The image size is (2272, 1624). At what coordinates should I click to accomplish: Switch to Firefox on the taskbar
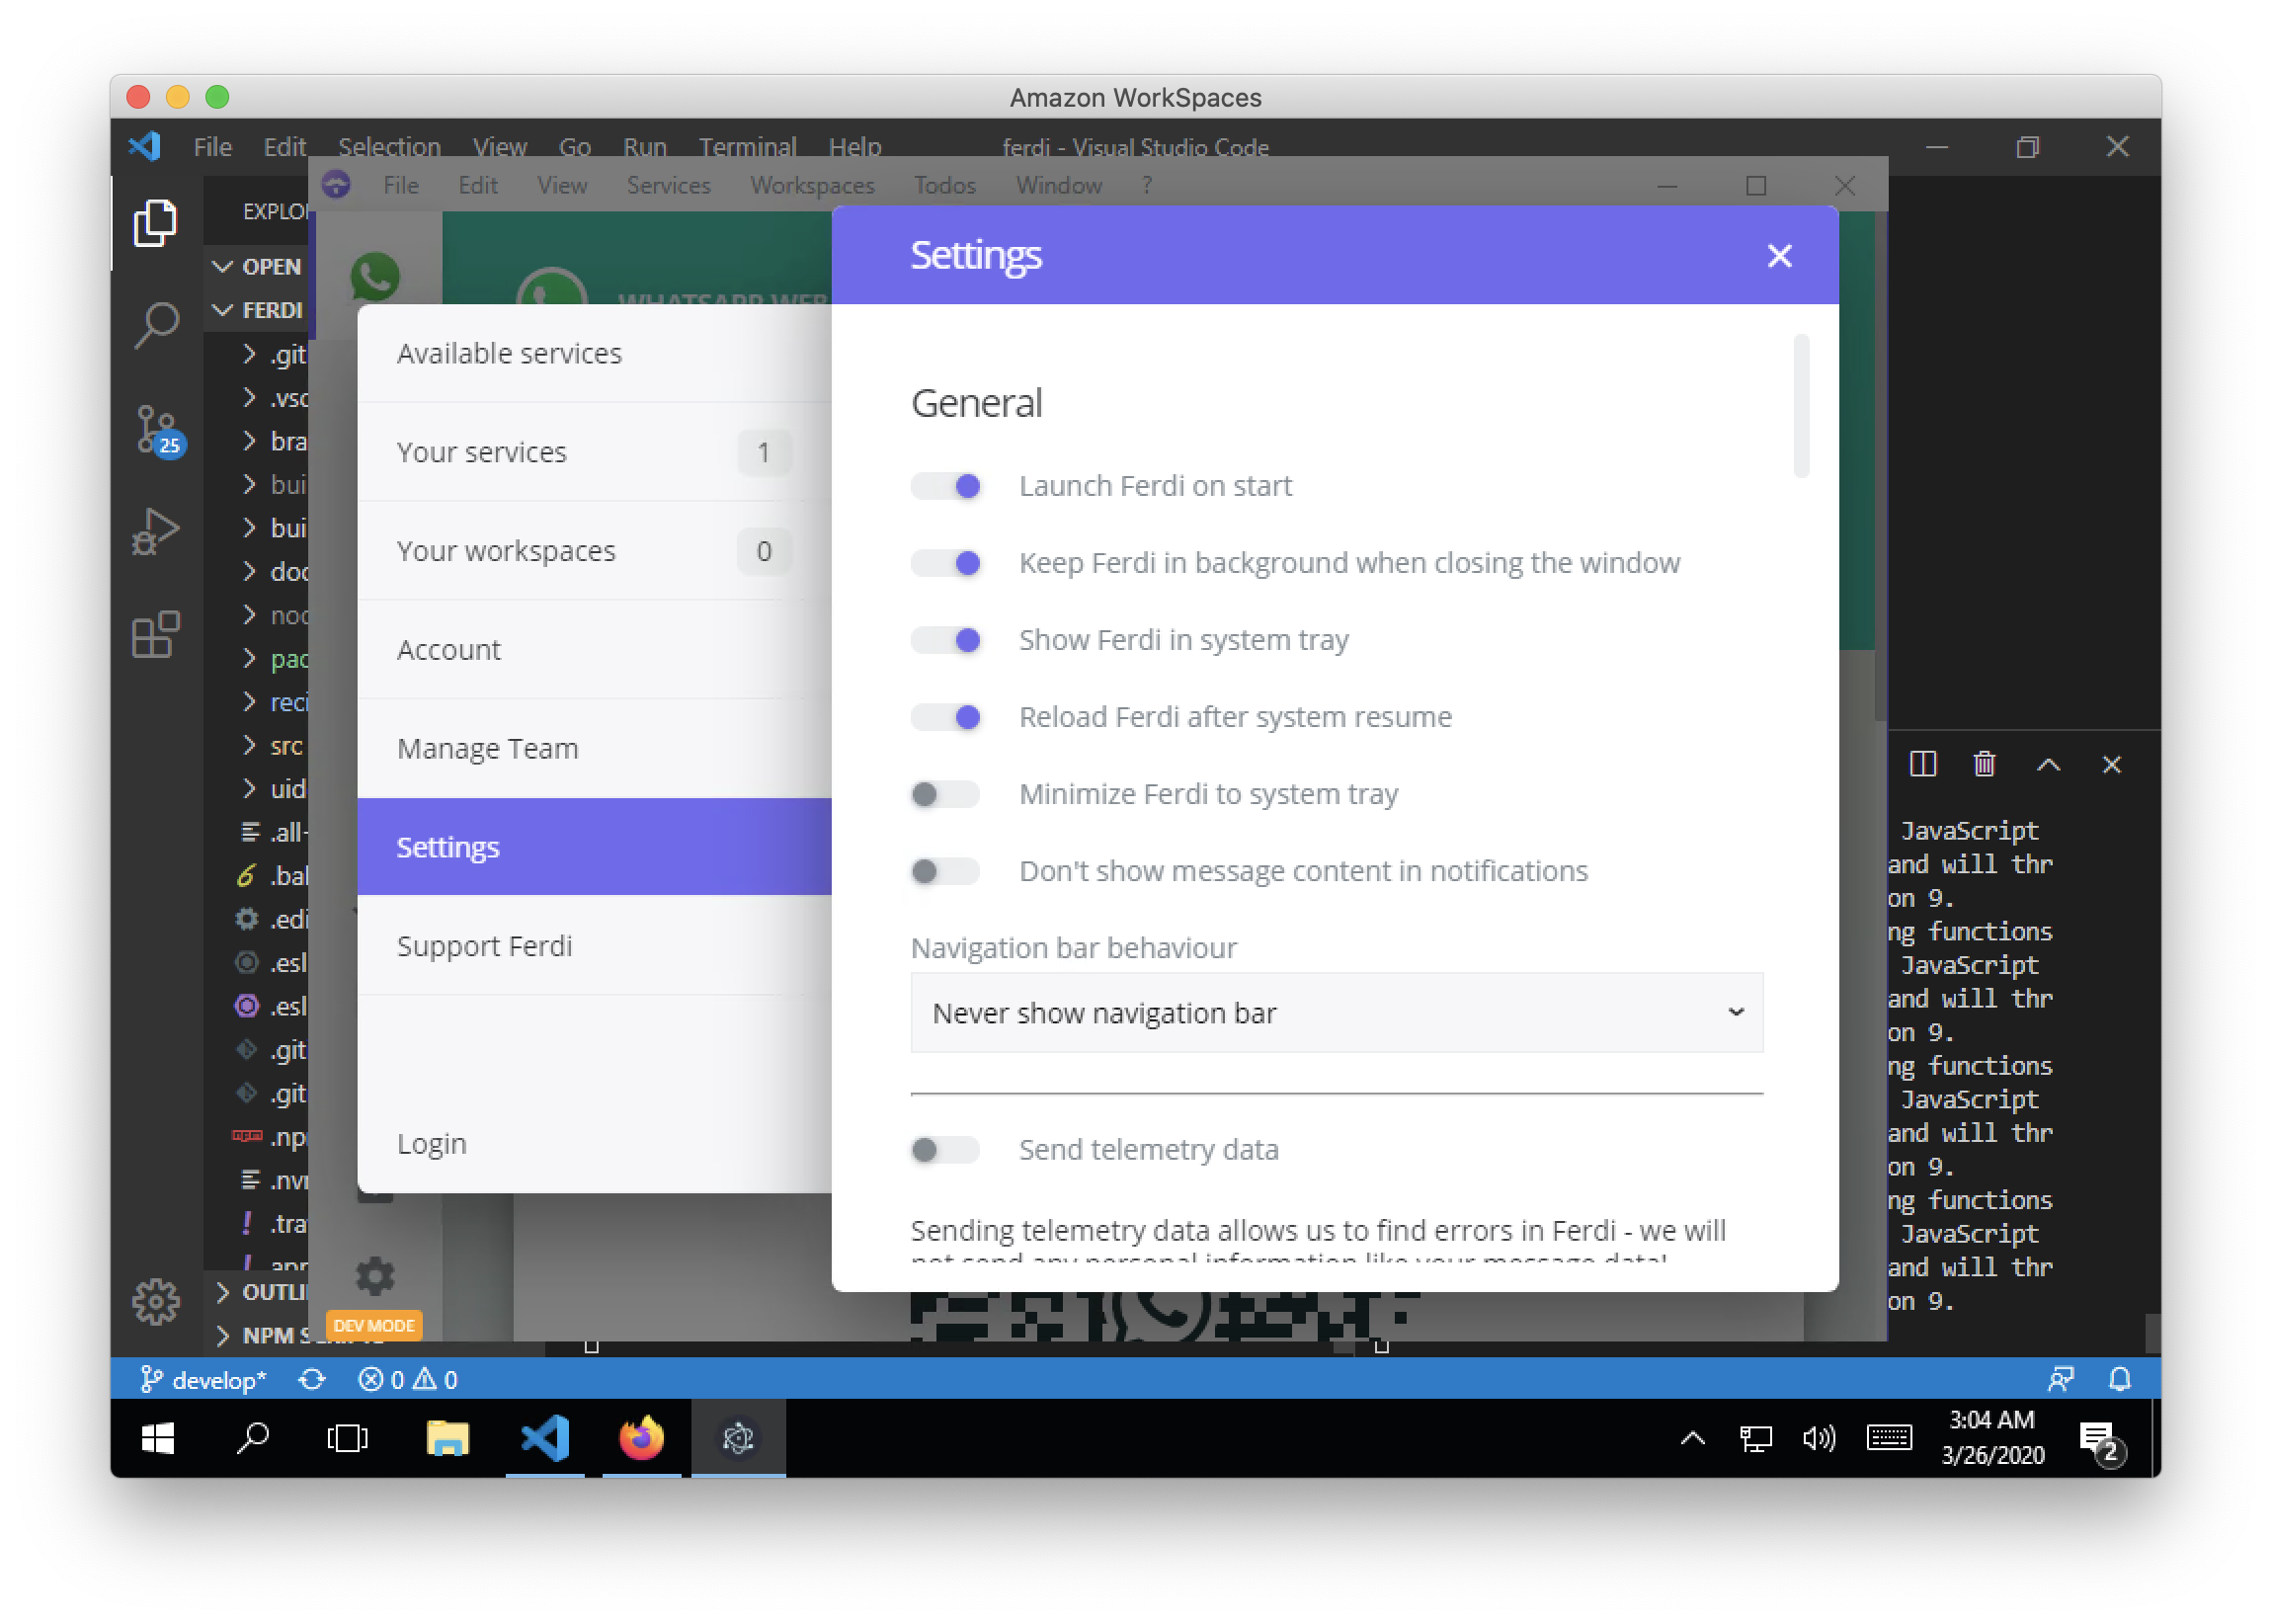pyautogui.click(x=641, y=1438)
